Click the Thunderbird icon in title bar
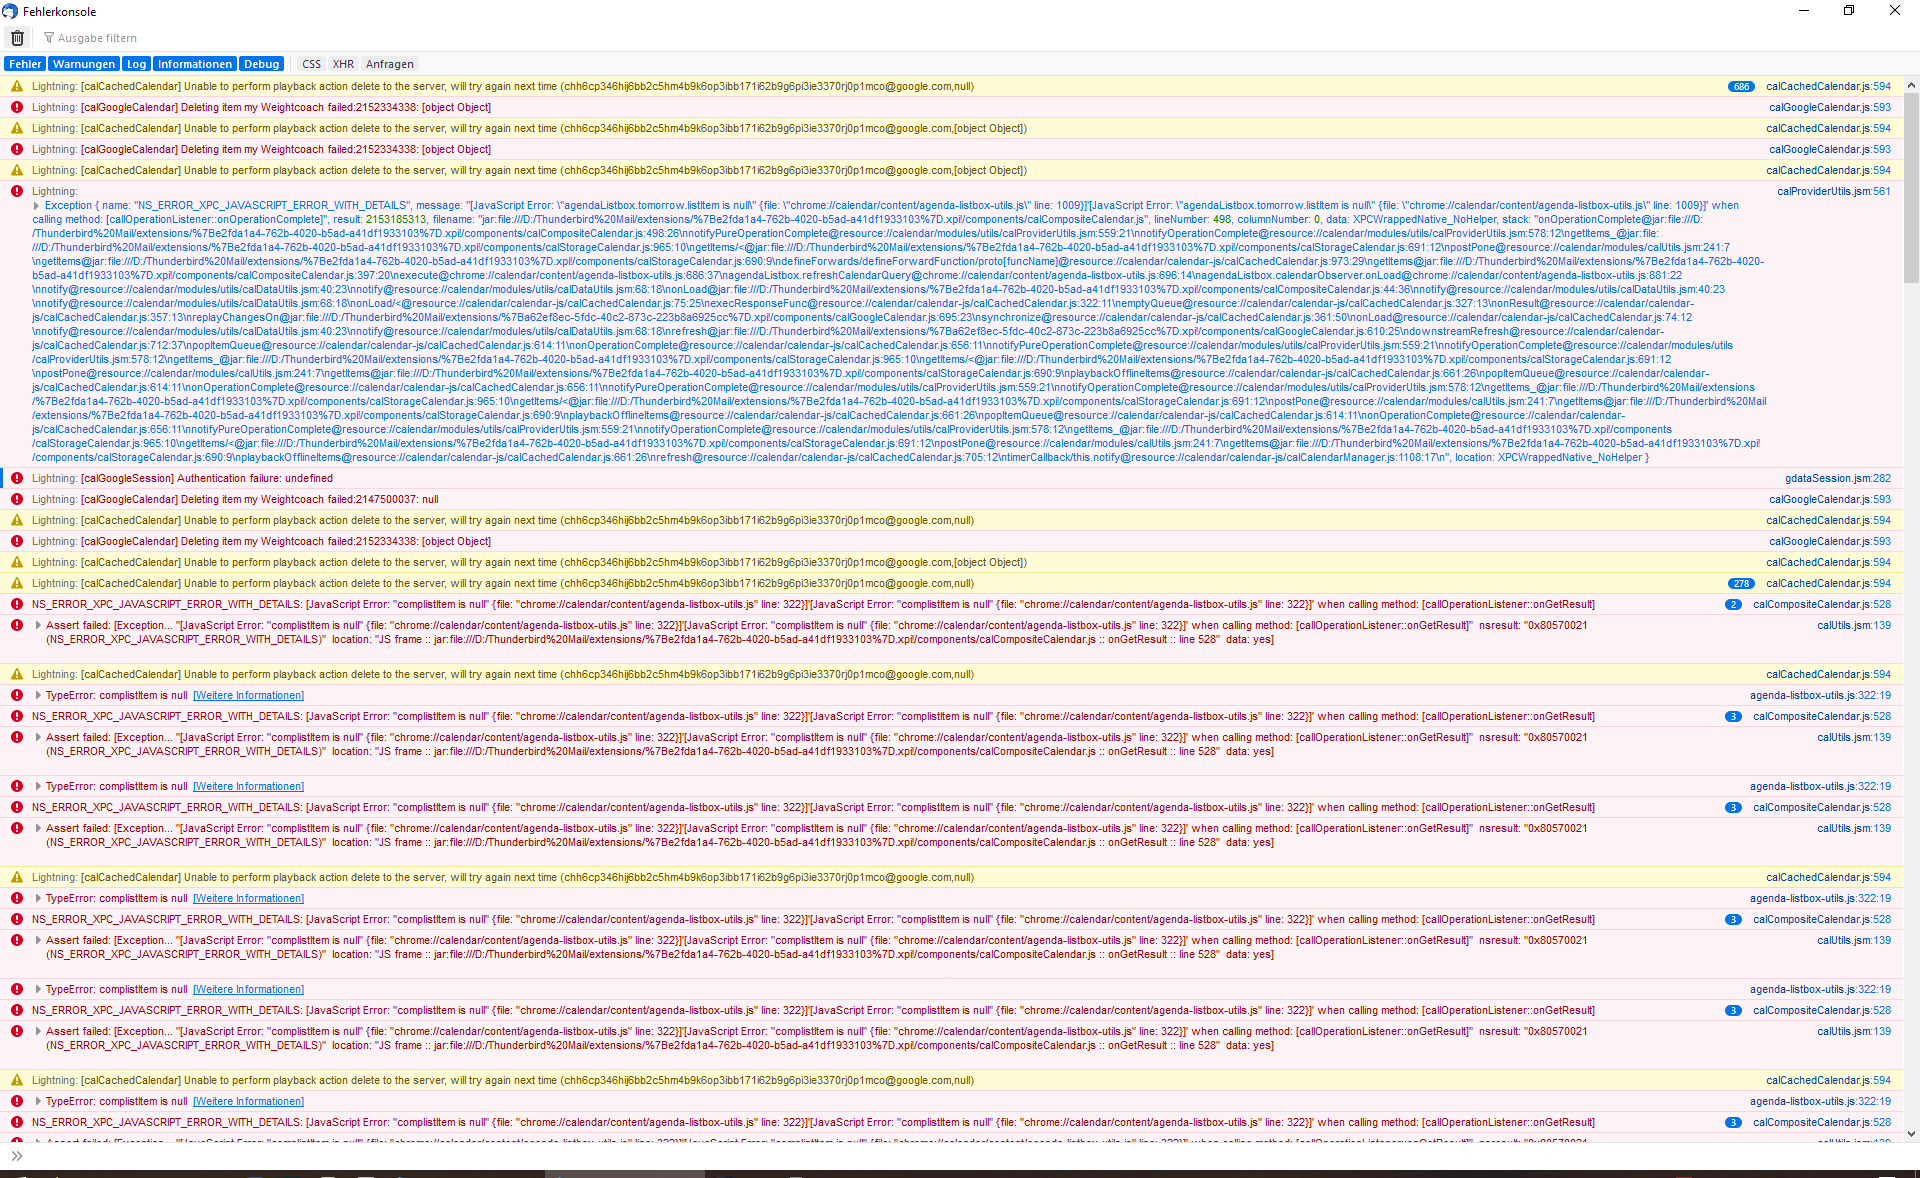 (10, 11)
